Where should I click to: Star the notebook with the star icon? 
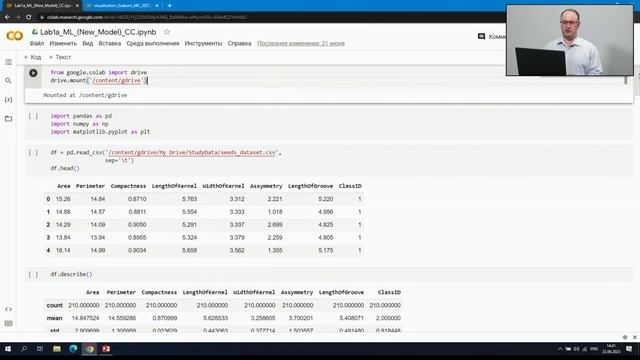(x=167, y=32)
